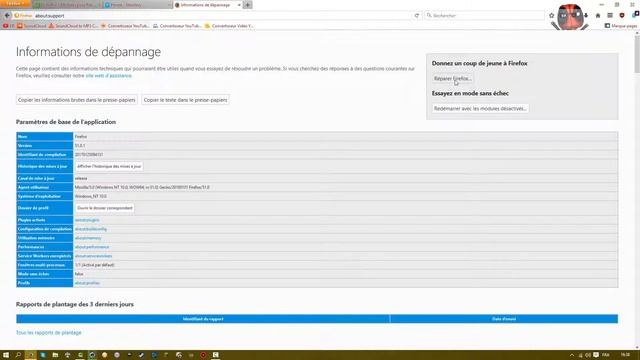Open the orange Firefox menu button

15,3
